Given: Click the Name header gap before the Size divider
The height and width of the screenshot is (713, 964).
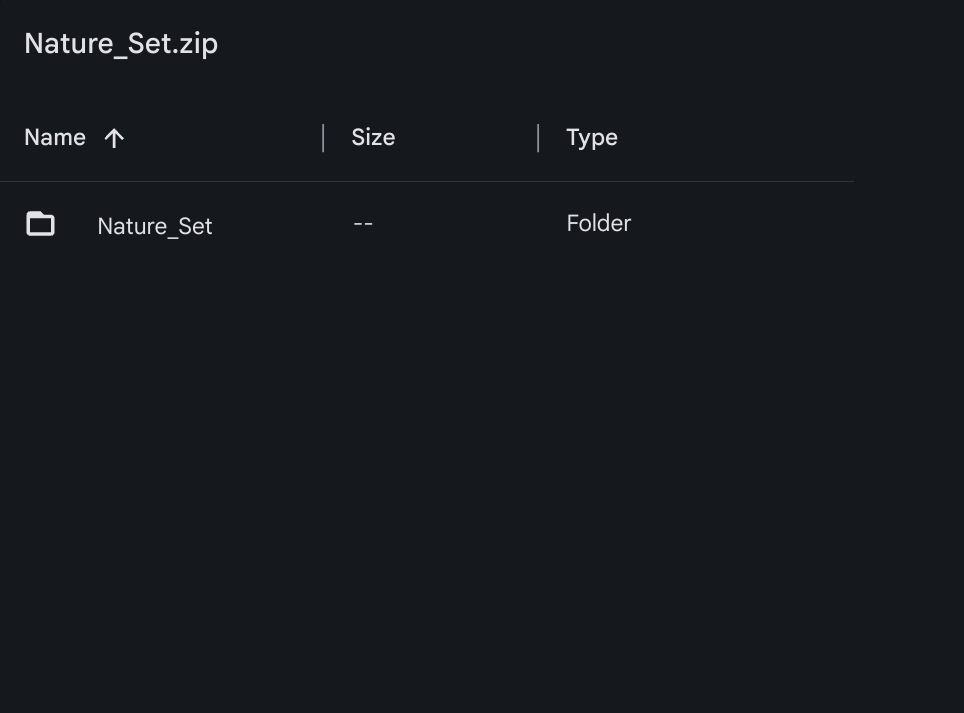Looking at the screenshot, I should [x=223, y=138].
